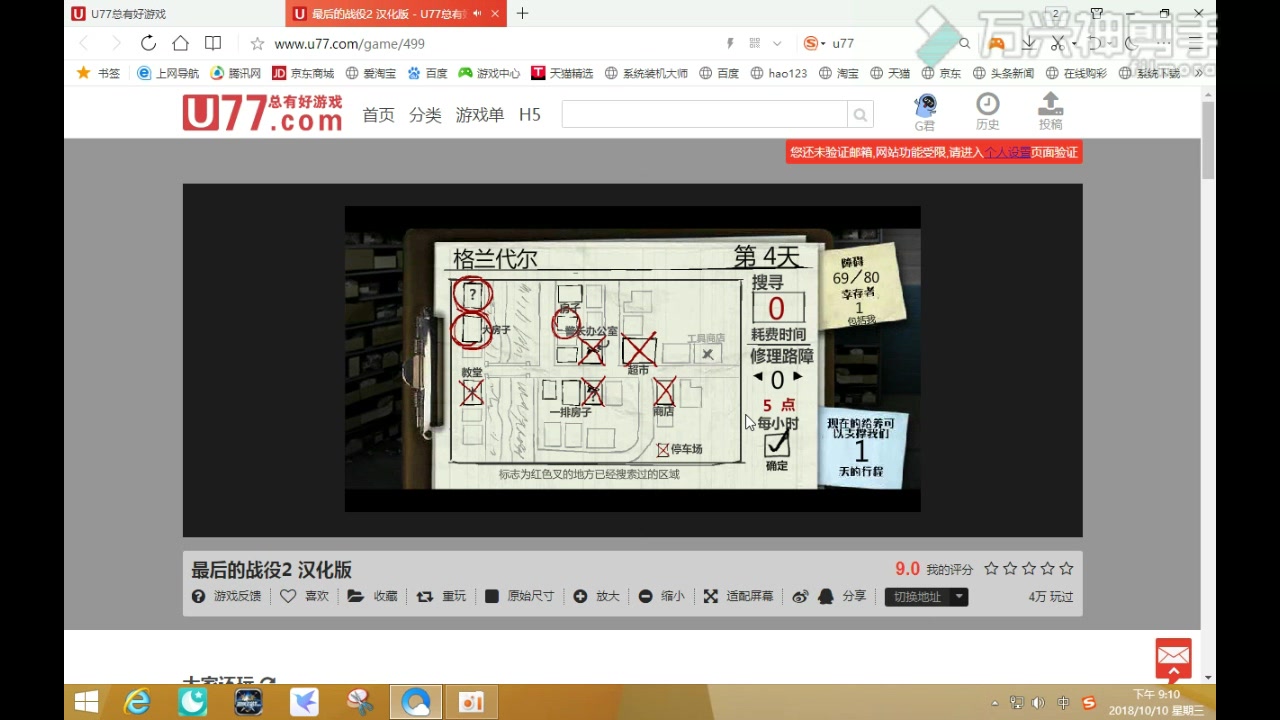Open the 上网导航 bookmark
The height and width of the screenshot is (720, 1280).
point(168,73)
